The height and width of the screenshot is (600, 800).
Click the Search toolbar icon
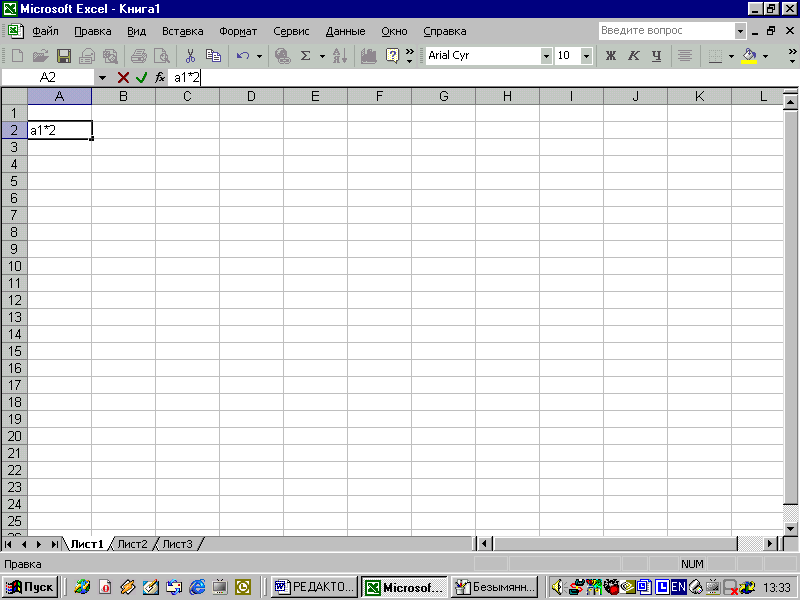click(110, 55)
